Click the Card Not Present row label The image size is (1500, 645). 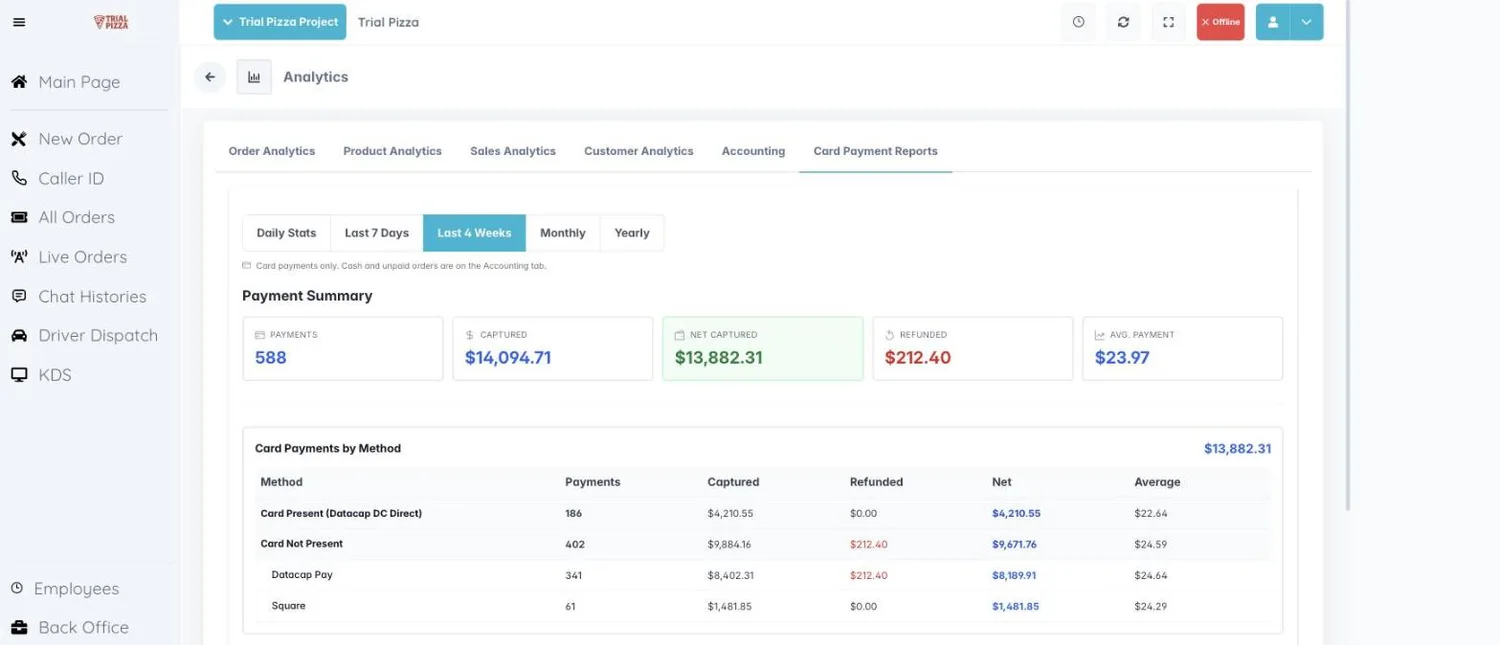coord(302,544)
